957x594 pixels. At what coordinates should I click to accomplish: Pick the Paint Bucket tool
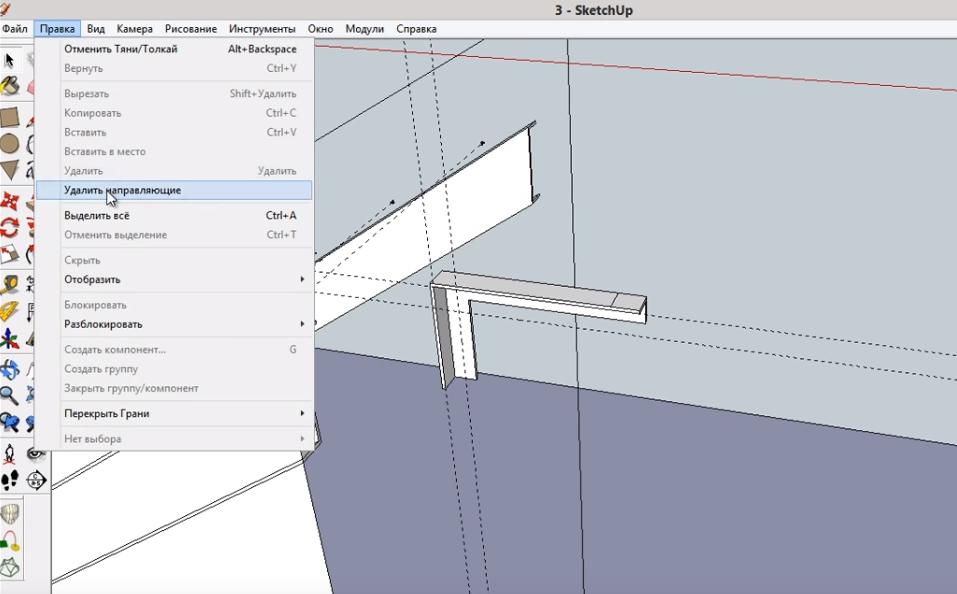(10, 87)
